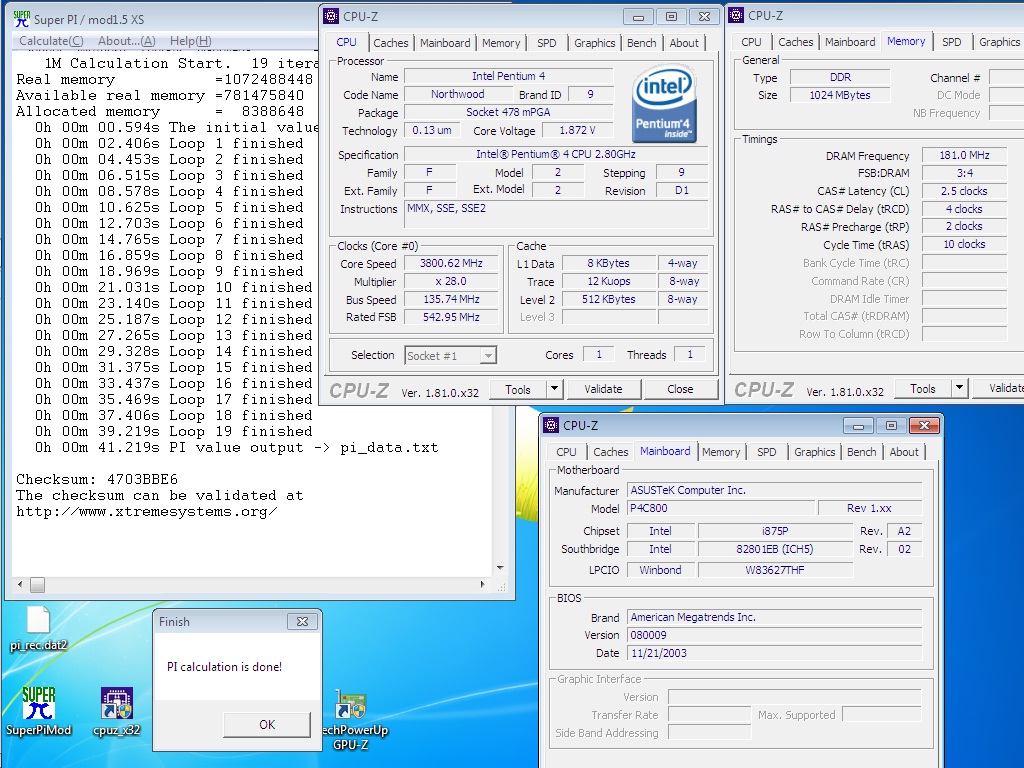Click Super PI vertical scroll down arrow
The width and height of the screenshot is (1024, 768).
[500, 568]
